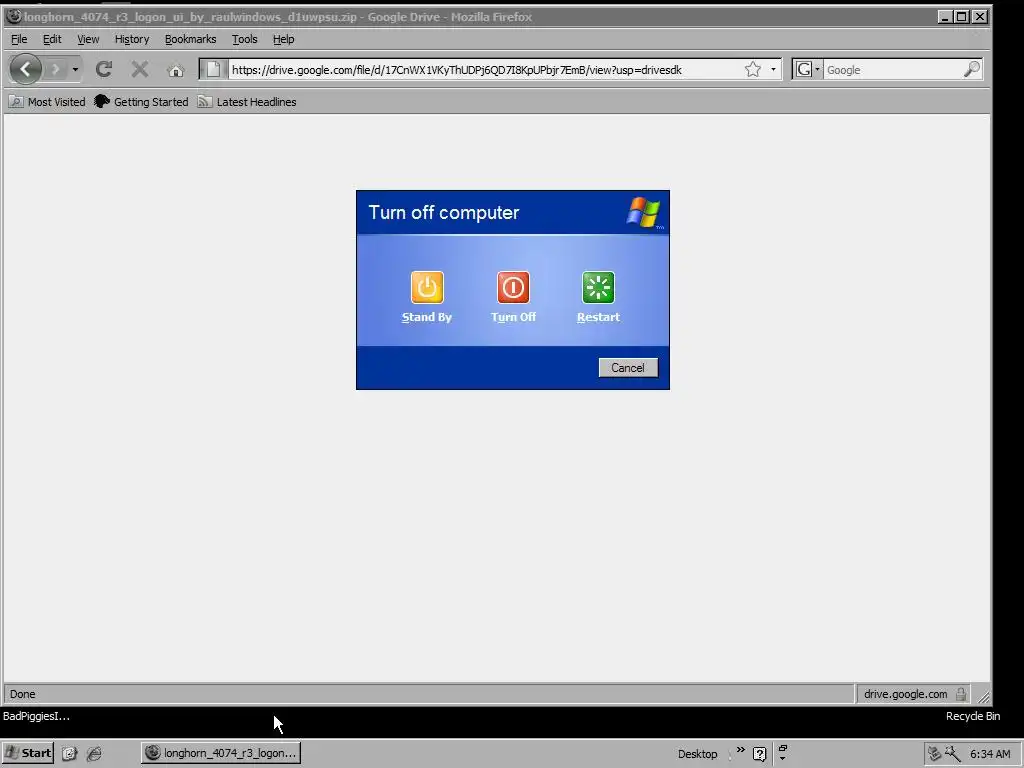Click the Stand By power icon
The width and height of the screenshot is (1024, 768).
tap(427, 287)
